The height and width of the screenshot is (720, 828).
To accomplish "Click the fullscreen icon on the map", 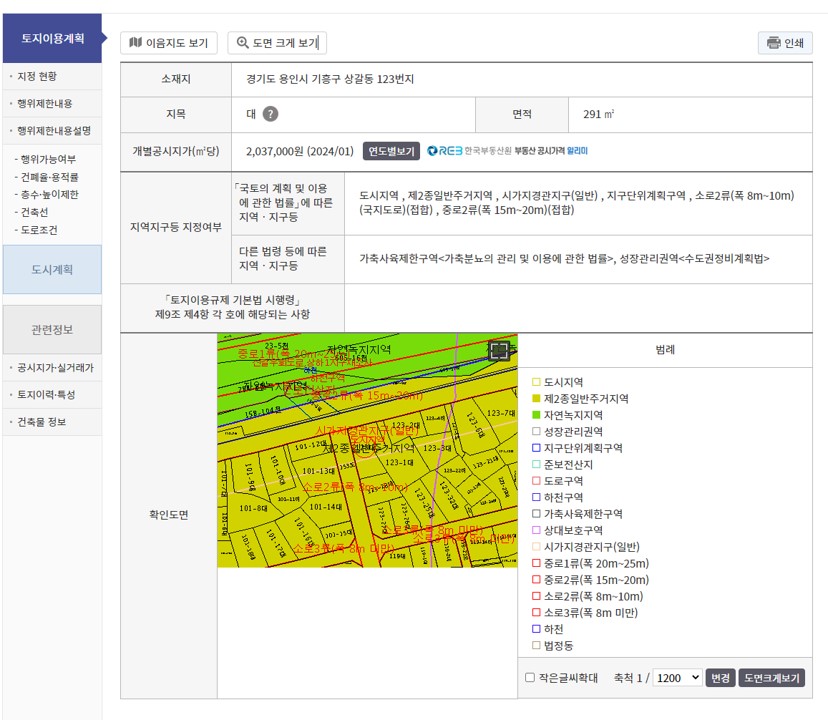I will 499,350.
